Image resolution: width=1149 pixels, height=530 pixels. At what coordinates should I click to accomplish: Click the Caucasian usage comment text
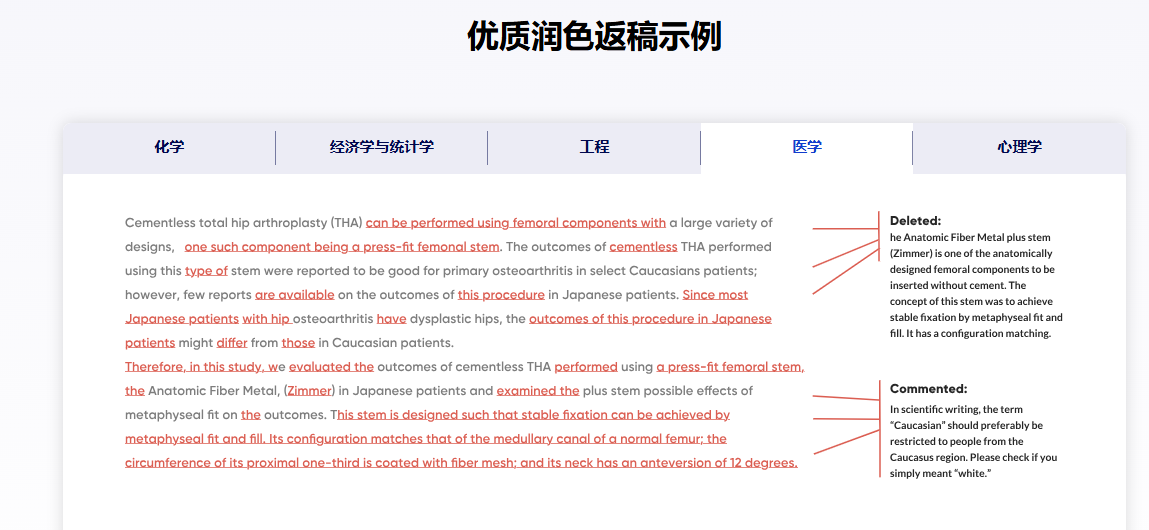[x=973, y=441]
